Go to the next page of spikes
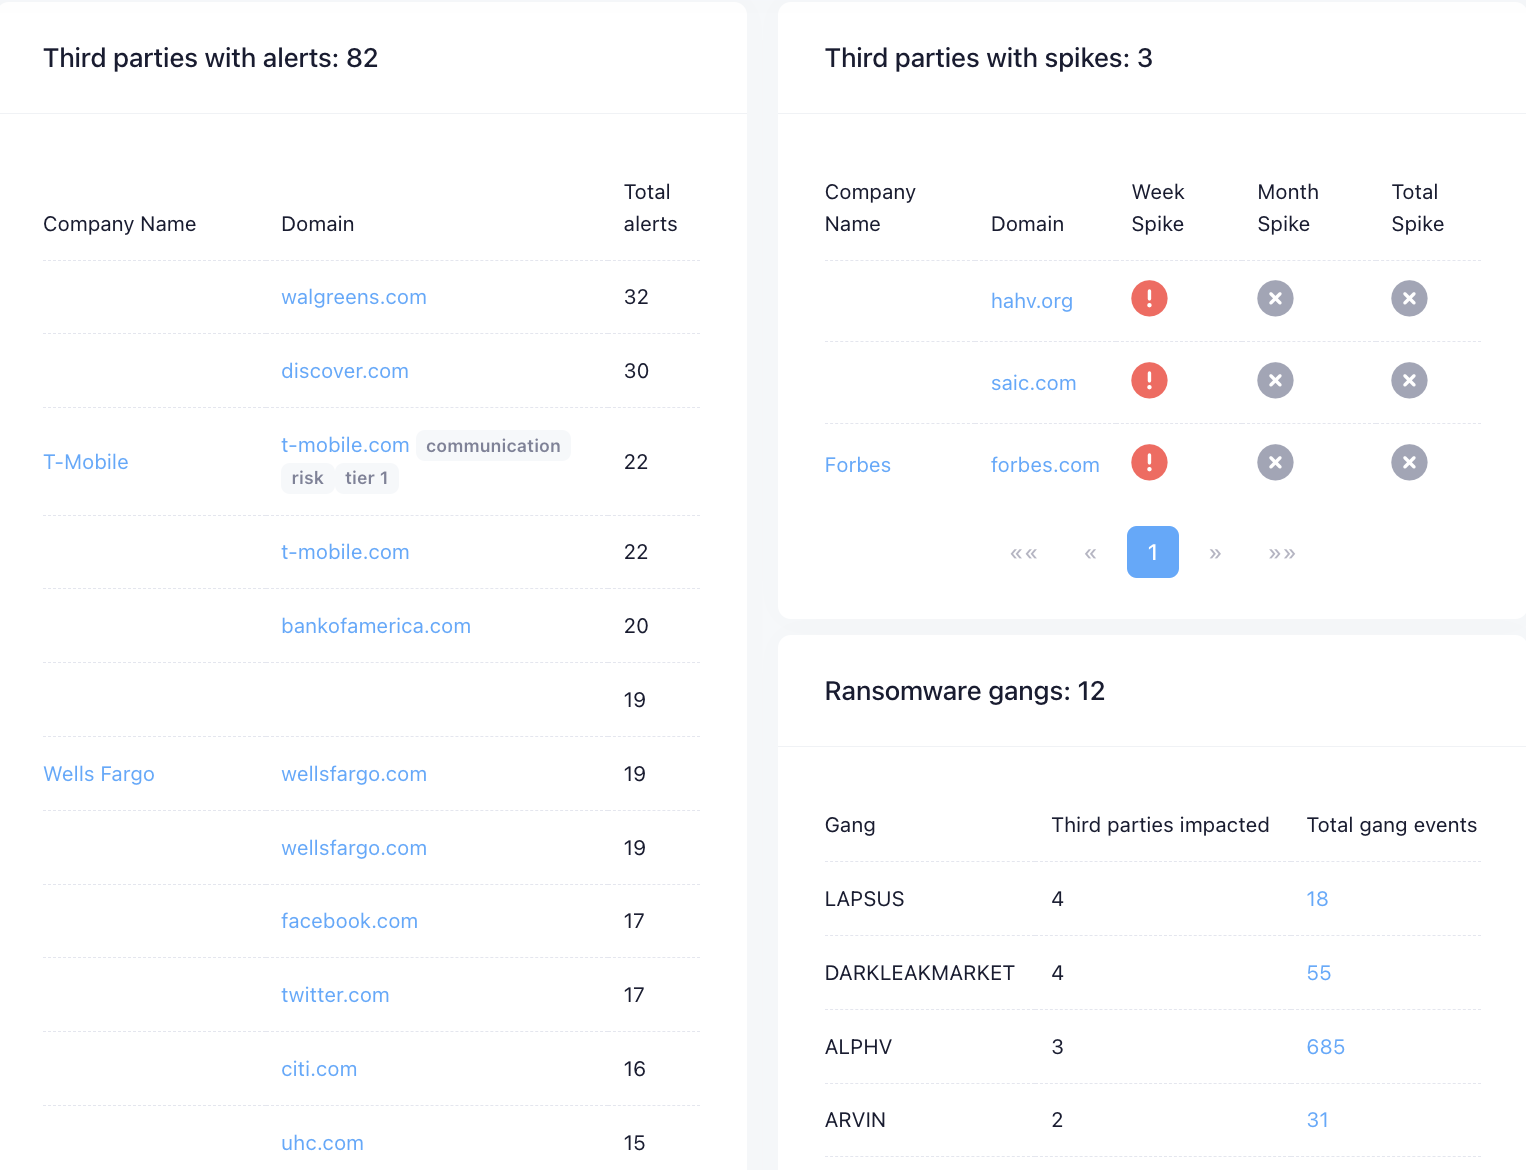 (1215, 553)
